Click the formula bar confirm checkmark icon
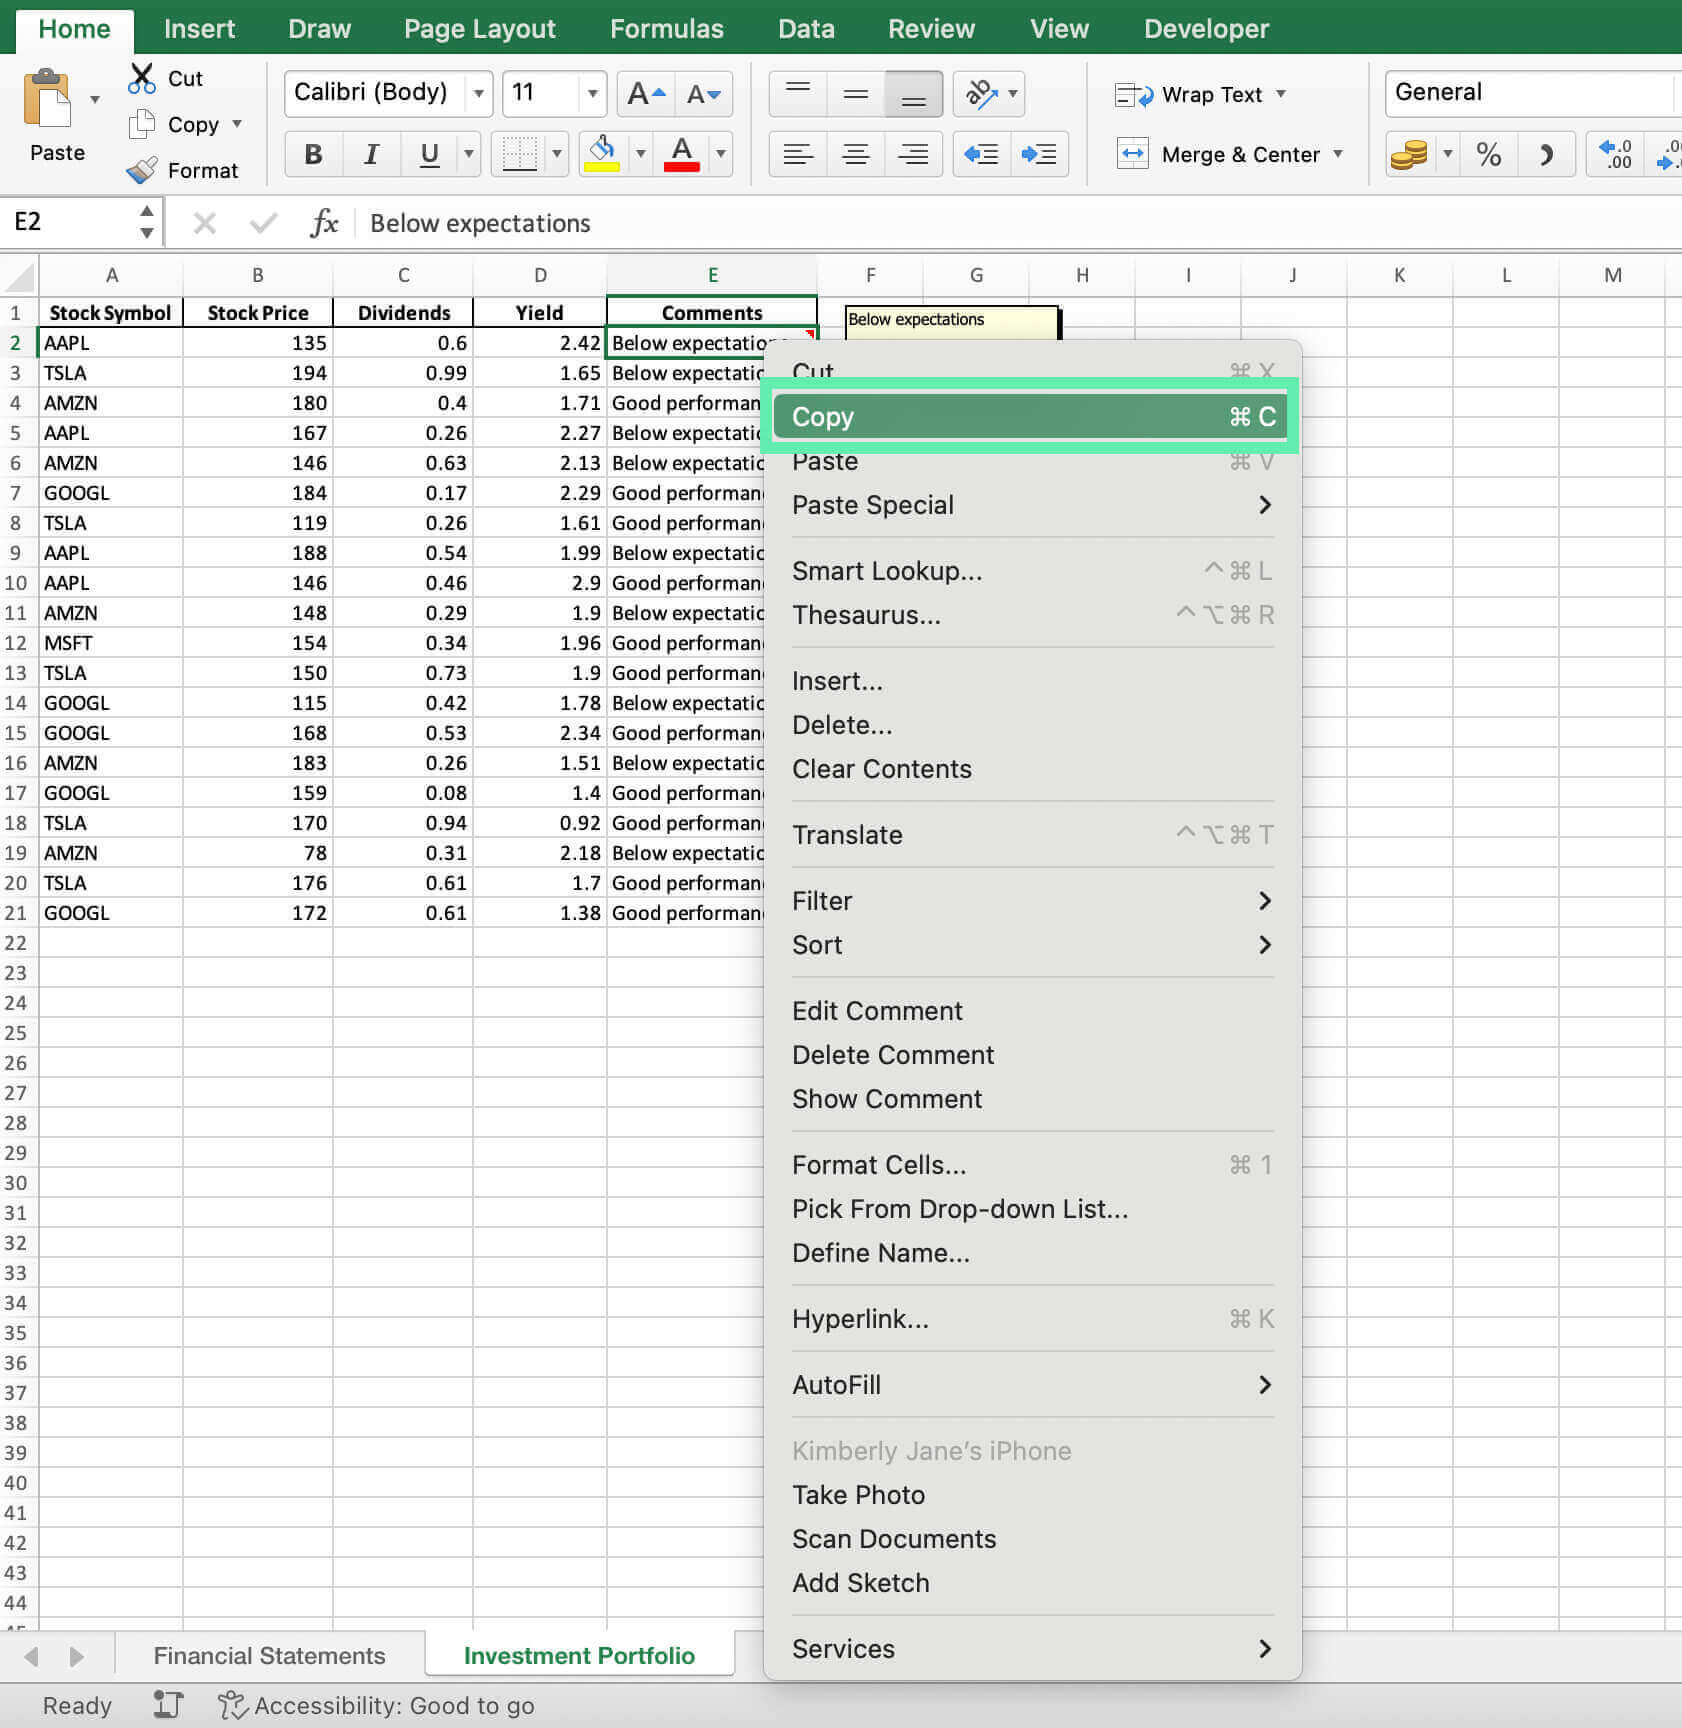 point(263,223)
